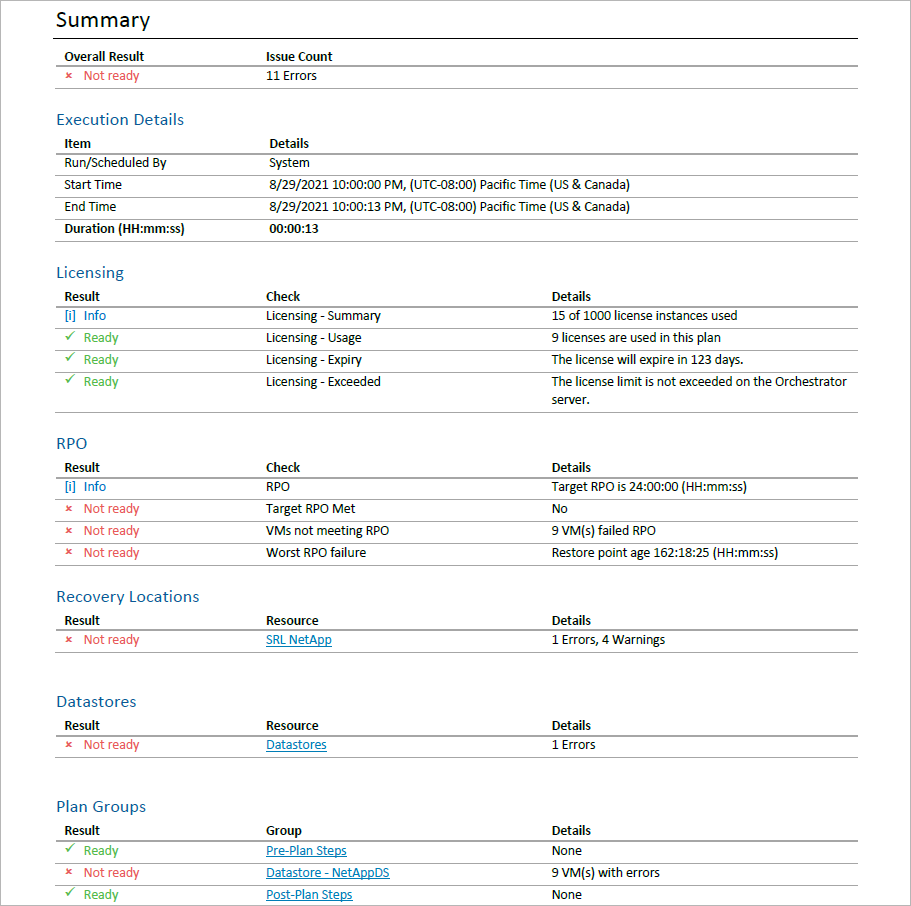Click the green checkmark for Licensing - Usage
This screenshot has width=911, height=906.
70,336
